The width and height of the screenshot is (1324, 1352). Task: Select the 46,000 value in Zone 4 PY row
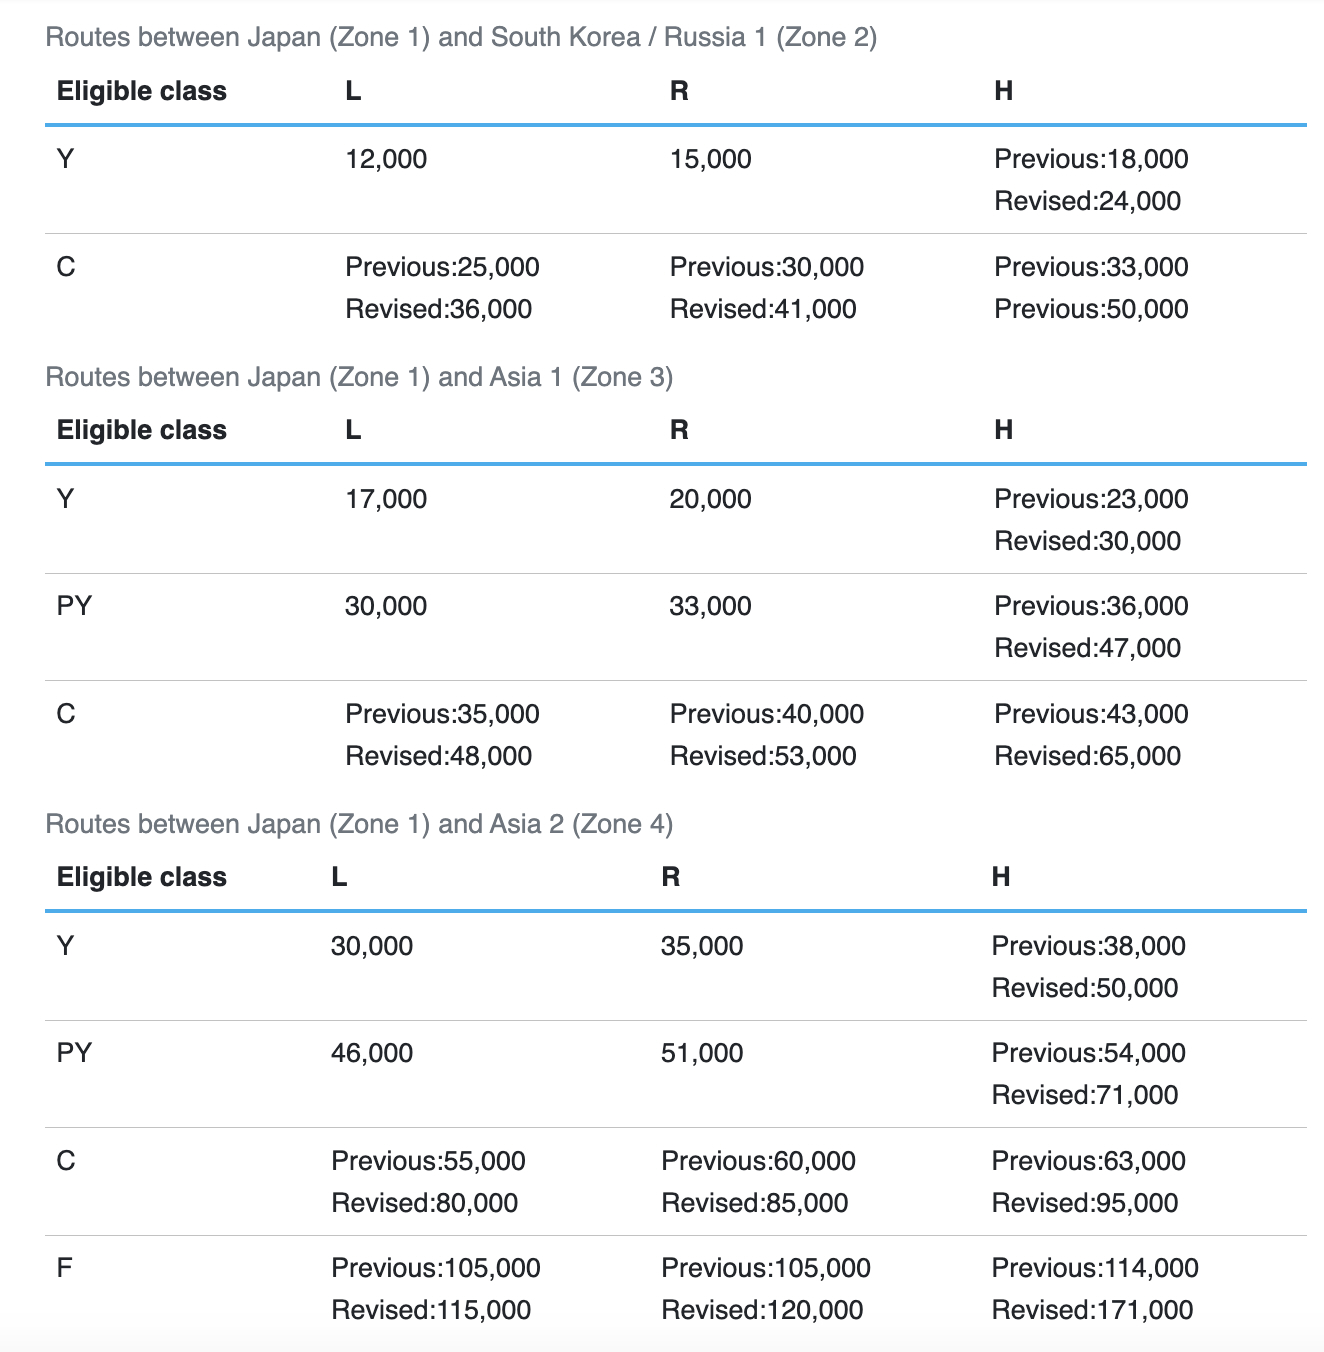[x=372, y=1053]
